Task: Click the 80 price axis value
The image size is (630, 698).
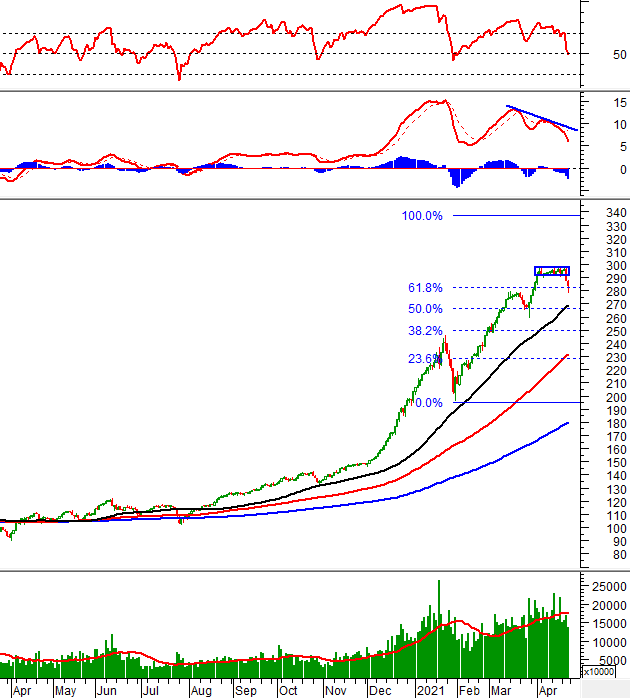Action: coord(620,555)
